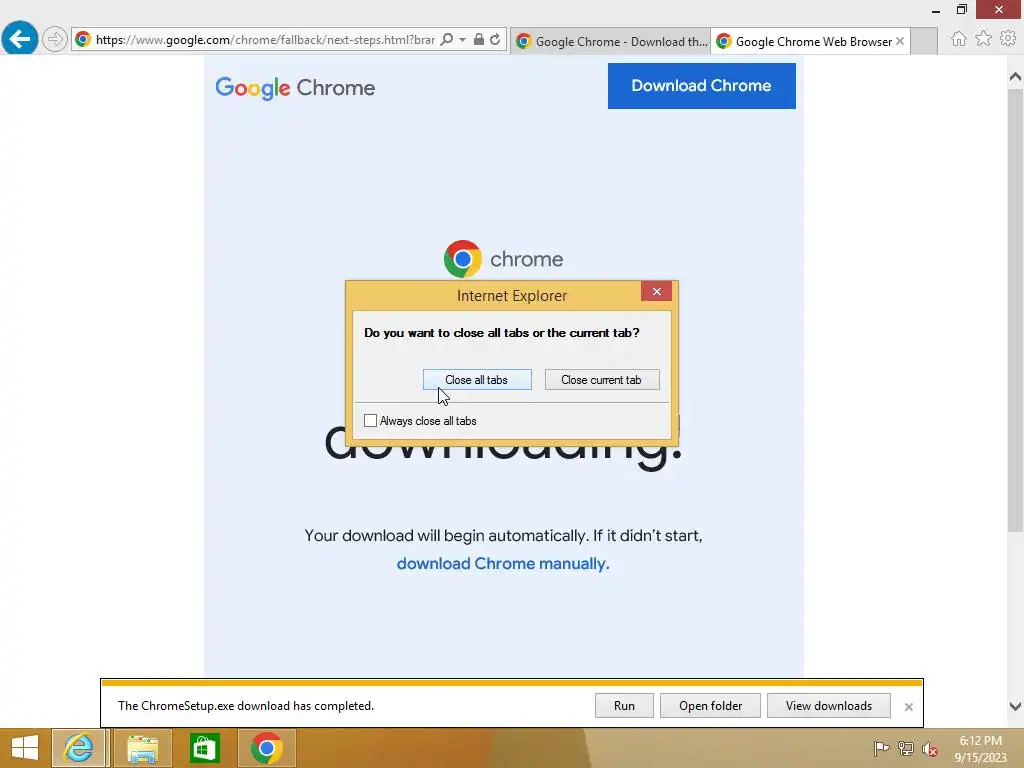Click Internet Explorer taskbar icon

point(78,748)
